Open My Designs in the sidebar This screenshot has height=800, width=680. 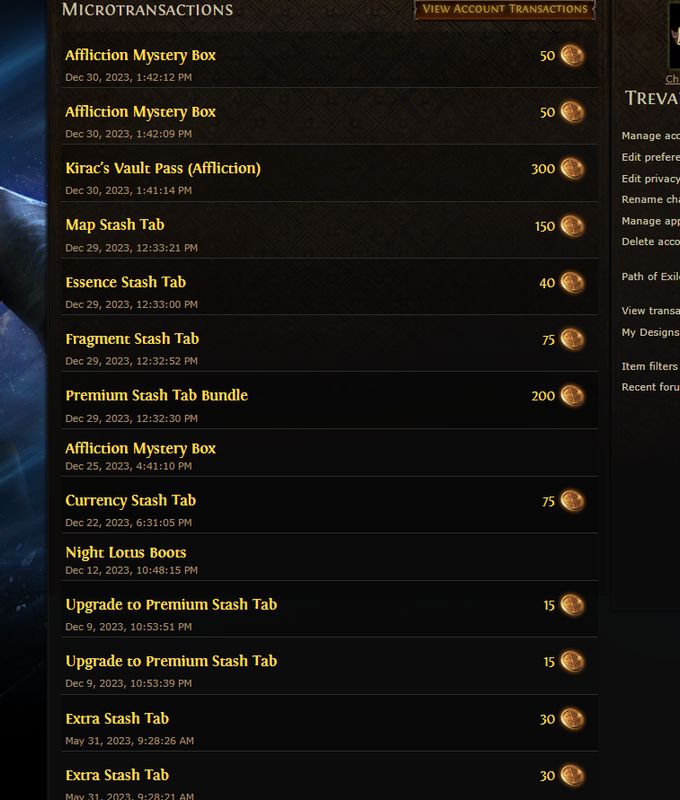pyautogui.click(x=650, y=332)
